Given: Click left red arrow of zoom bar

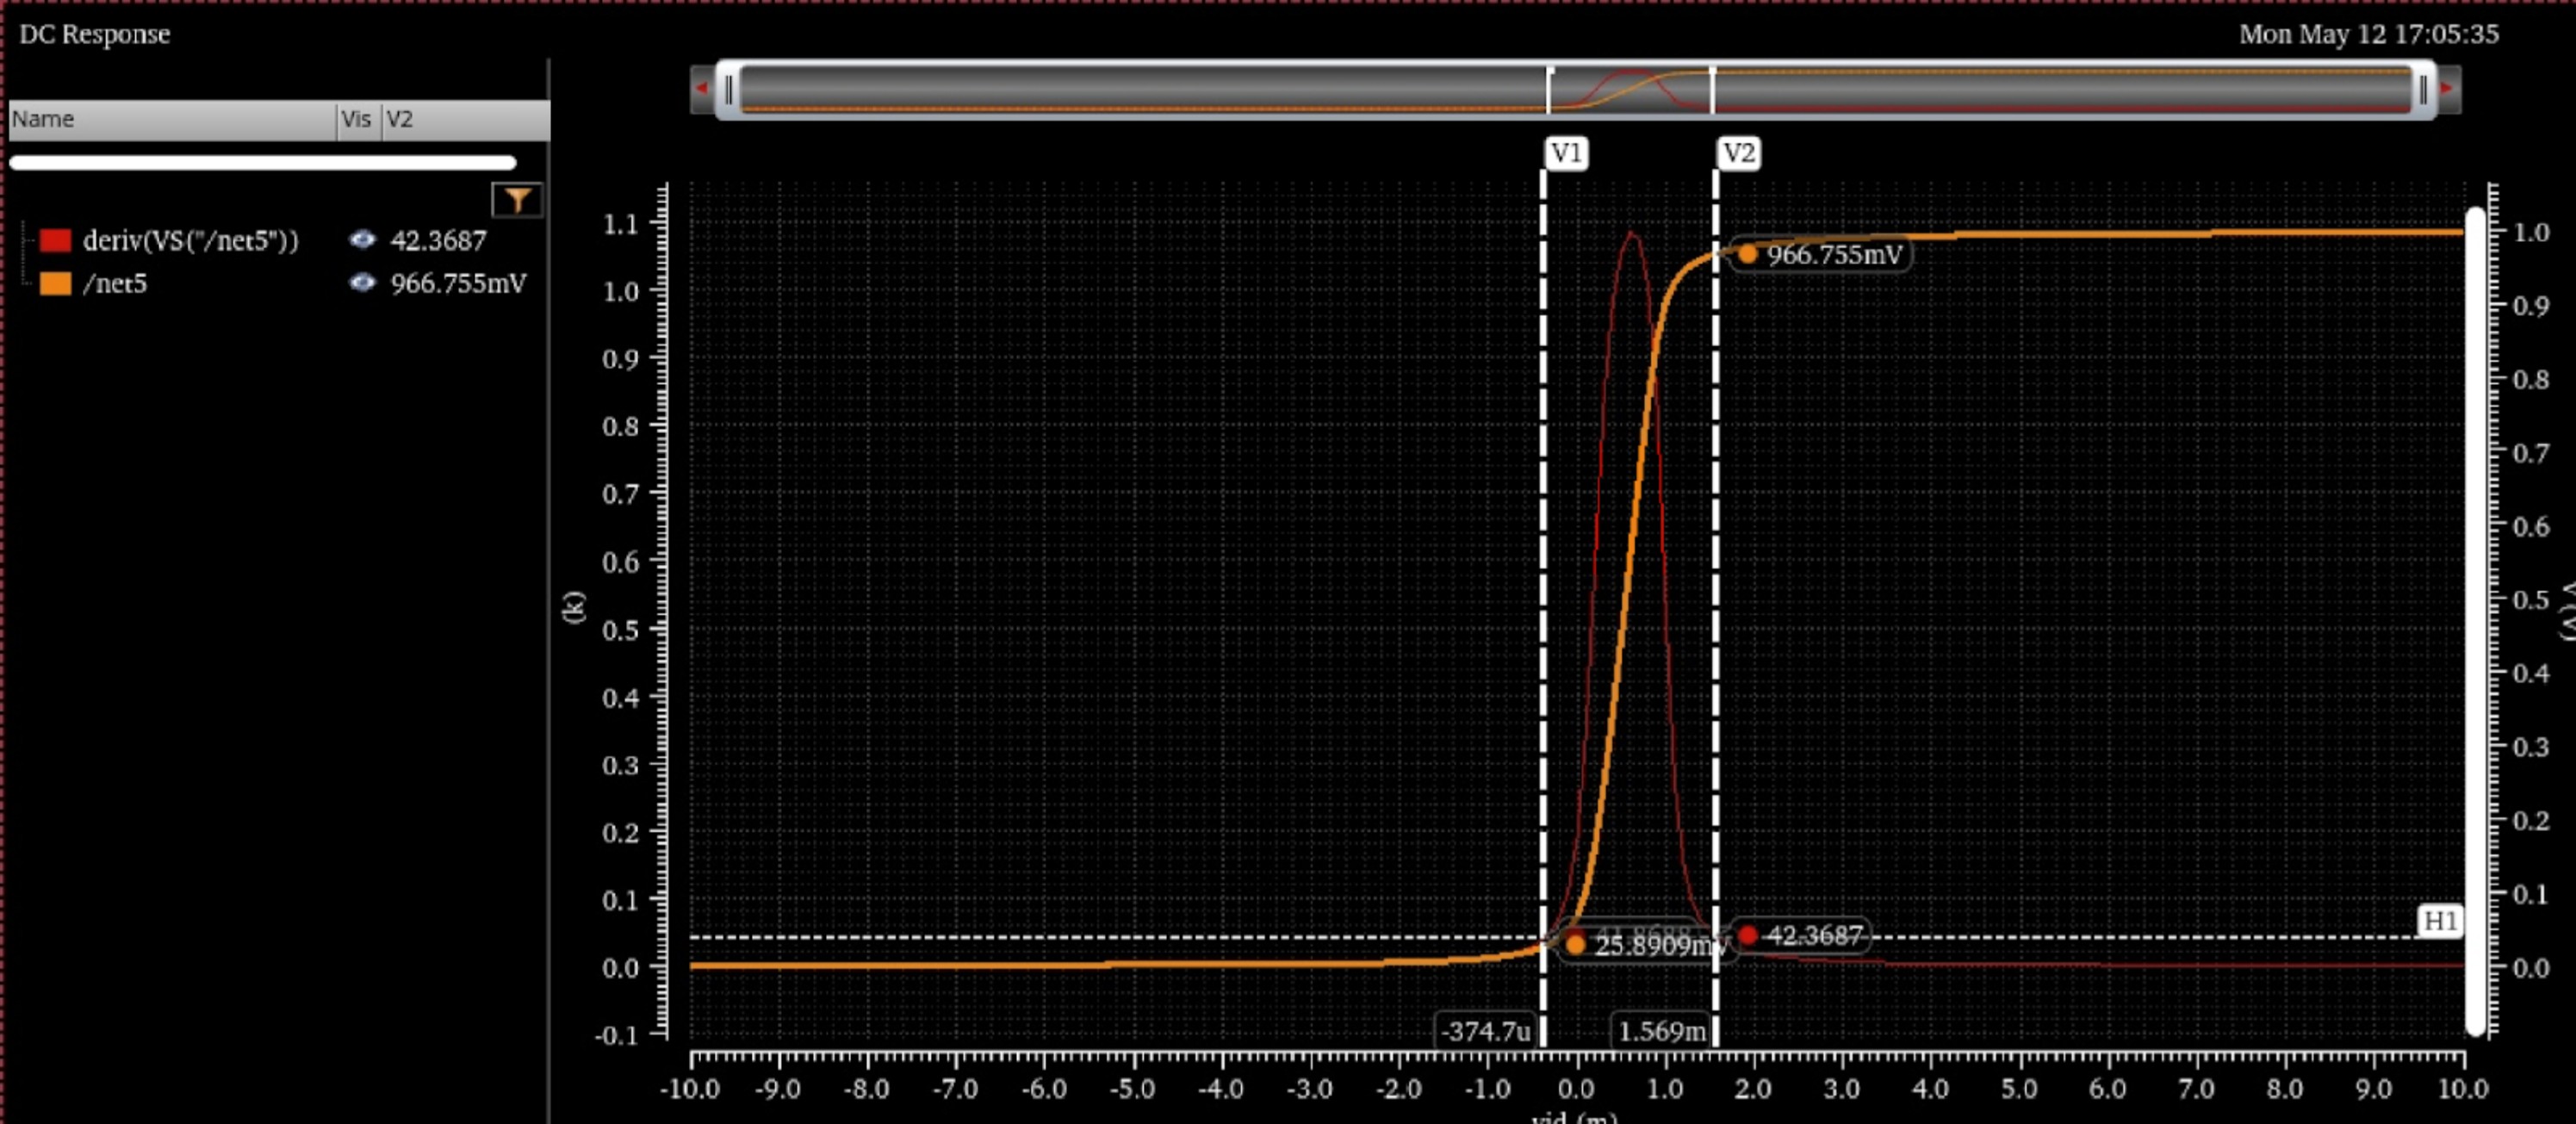Looking at the screenshot, I should [701, 89].
